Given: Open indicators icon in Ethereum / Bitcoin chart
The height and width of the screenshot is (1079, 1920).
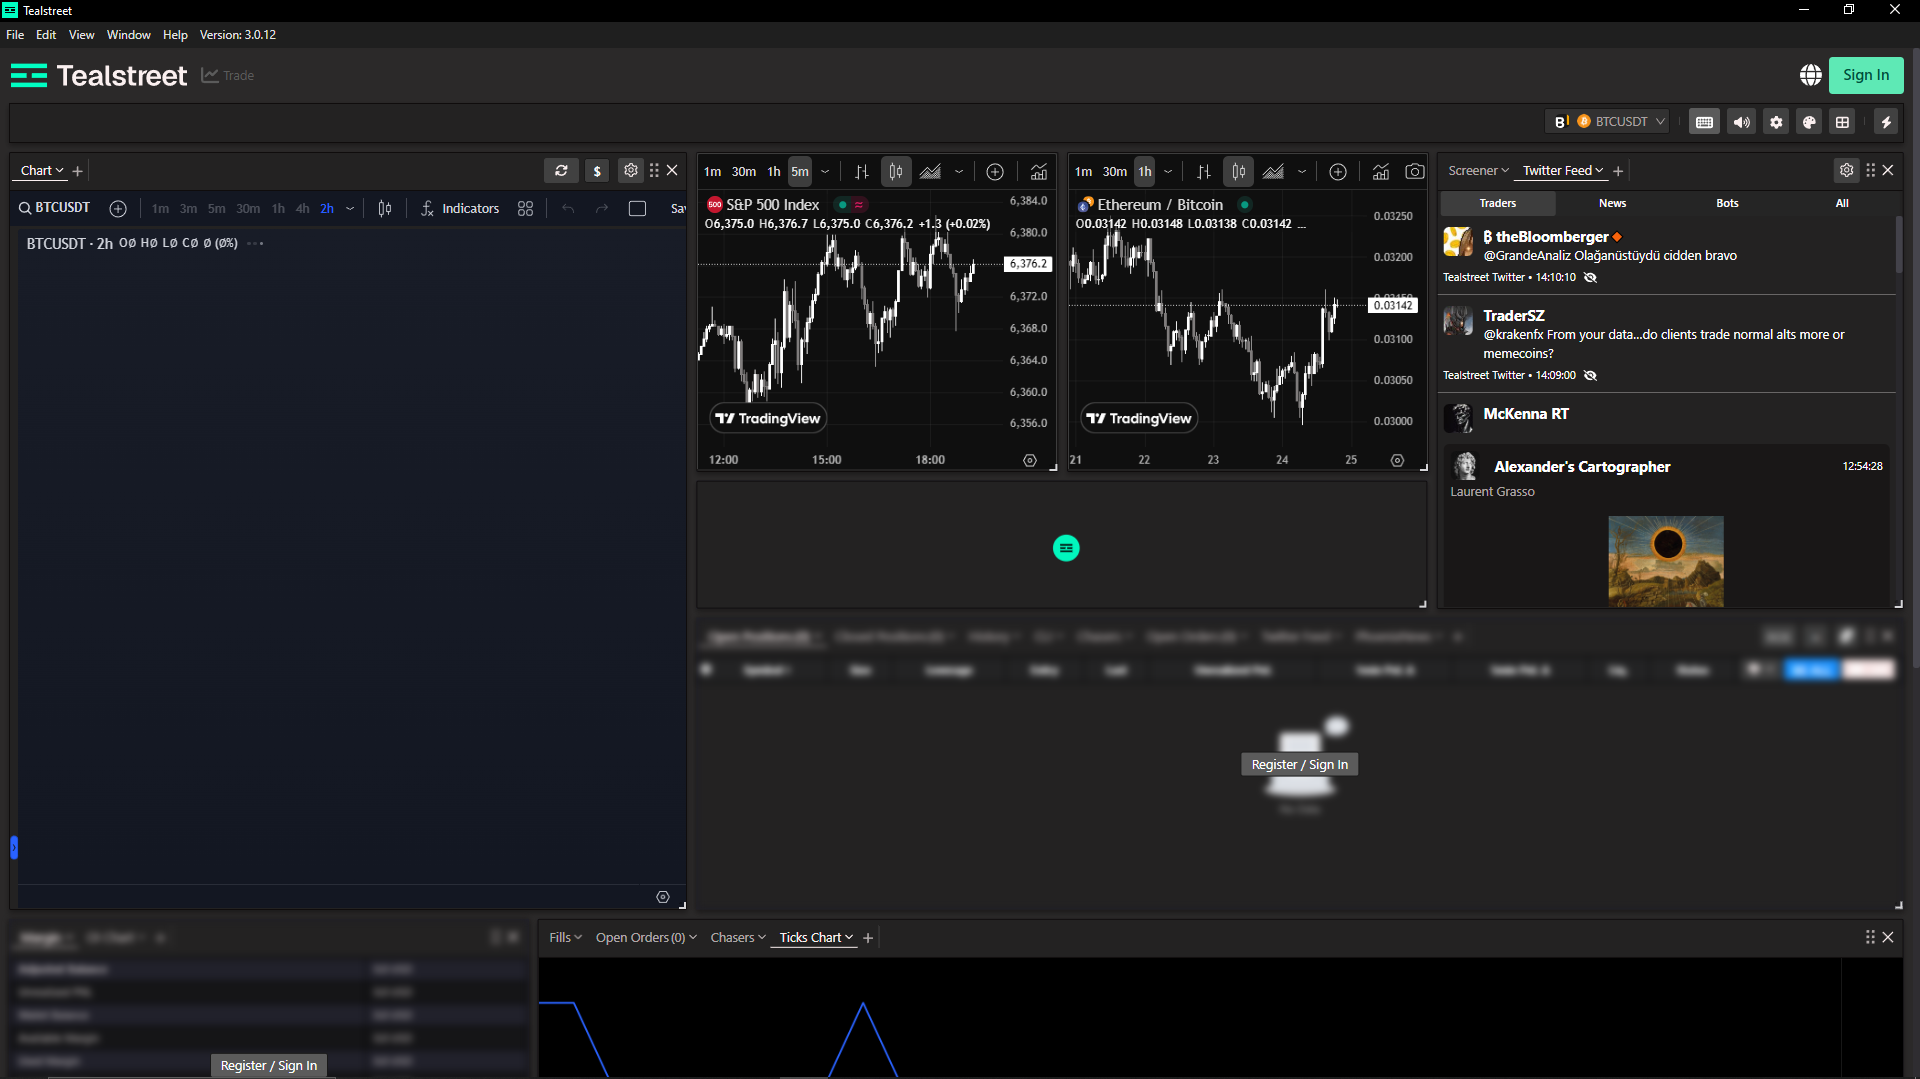Looking at the screenshot, I should (1380, 172).
